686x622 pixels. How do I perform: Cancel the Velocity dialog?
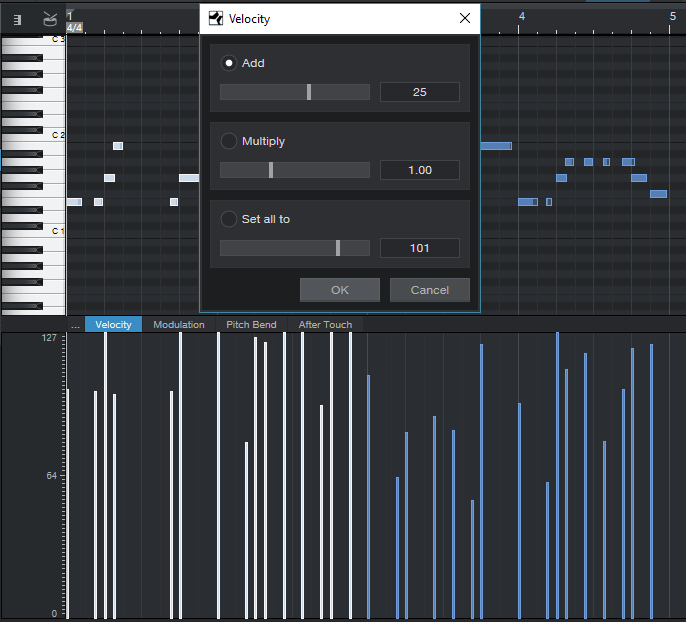(430, 290)
